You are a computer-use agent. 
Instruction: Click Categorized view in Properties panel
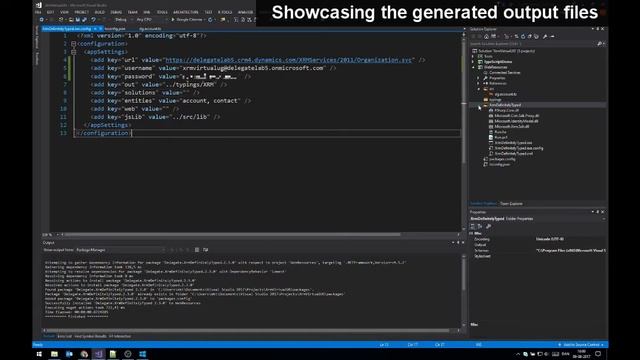click(473, 226)
